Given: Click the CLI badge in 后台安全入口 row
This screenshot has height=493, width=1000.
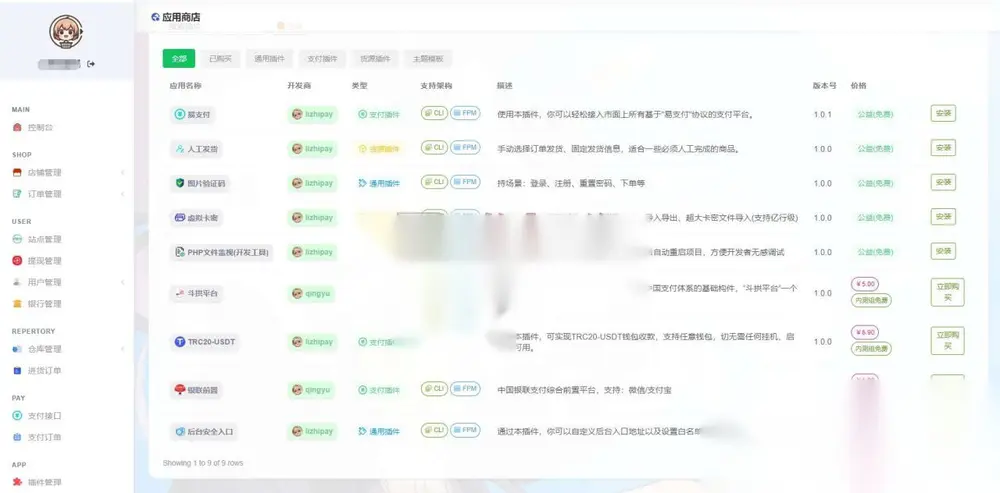Looking at the screenshot, I should click(434, 430).
